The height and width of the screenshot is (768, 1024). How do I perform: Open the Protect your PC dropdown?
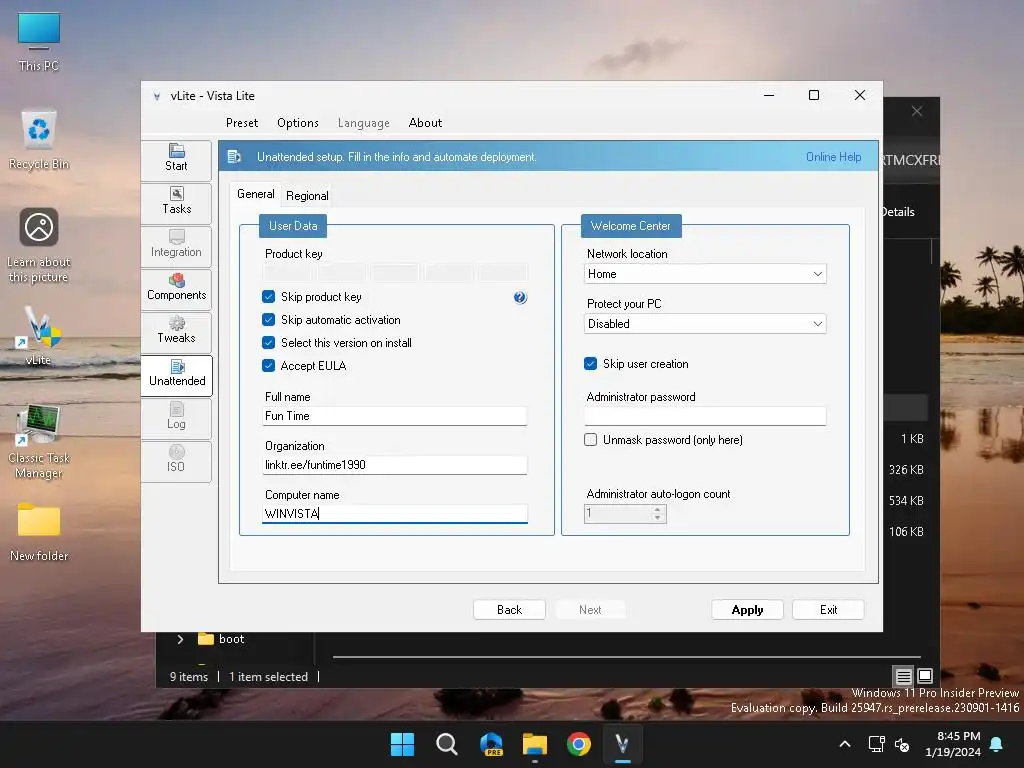coord(705,323)
